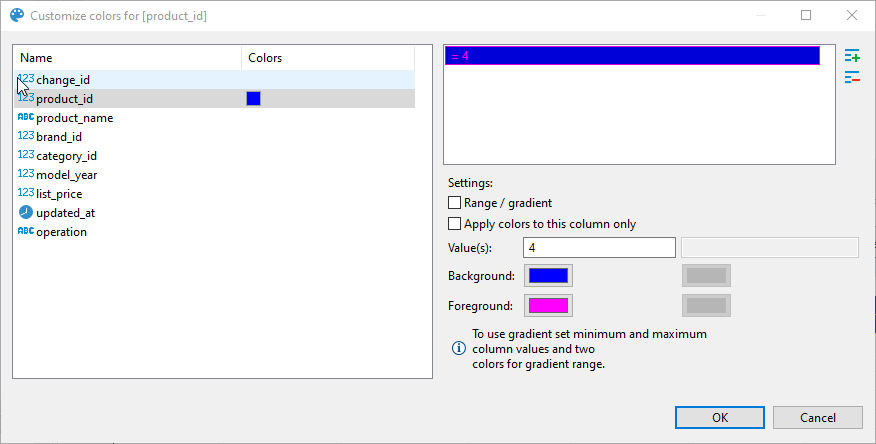
Task: Click the Name column header
Action: click(x=128, y=58)
